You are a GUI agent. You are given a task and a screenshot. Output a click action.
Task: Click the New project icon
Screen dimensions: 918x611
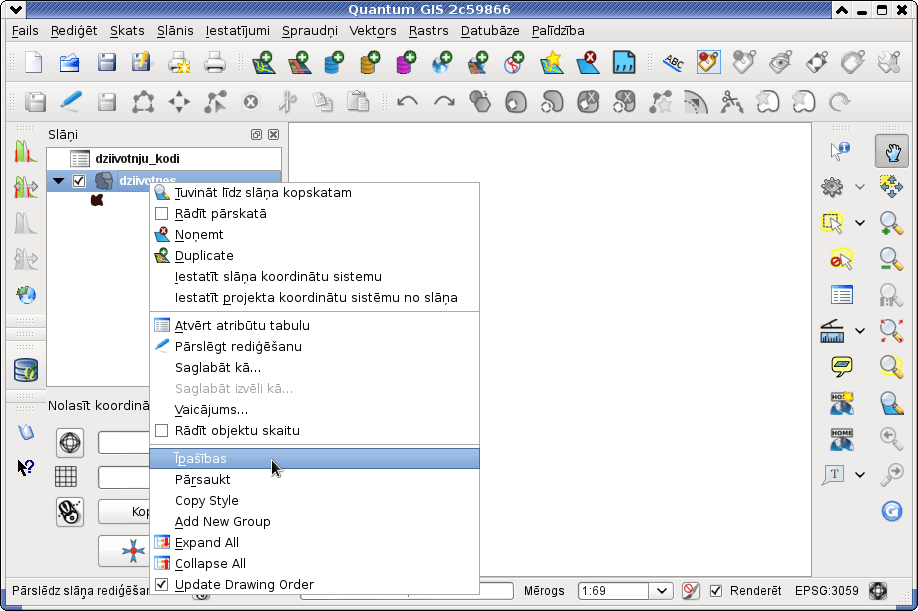(x=33, y=62)
